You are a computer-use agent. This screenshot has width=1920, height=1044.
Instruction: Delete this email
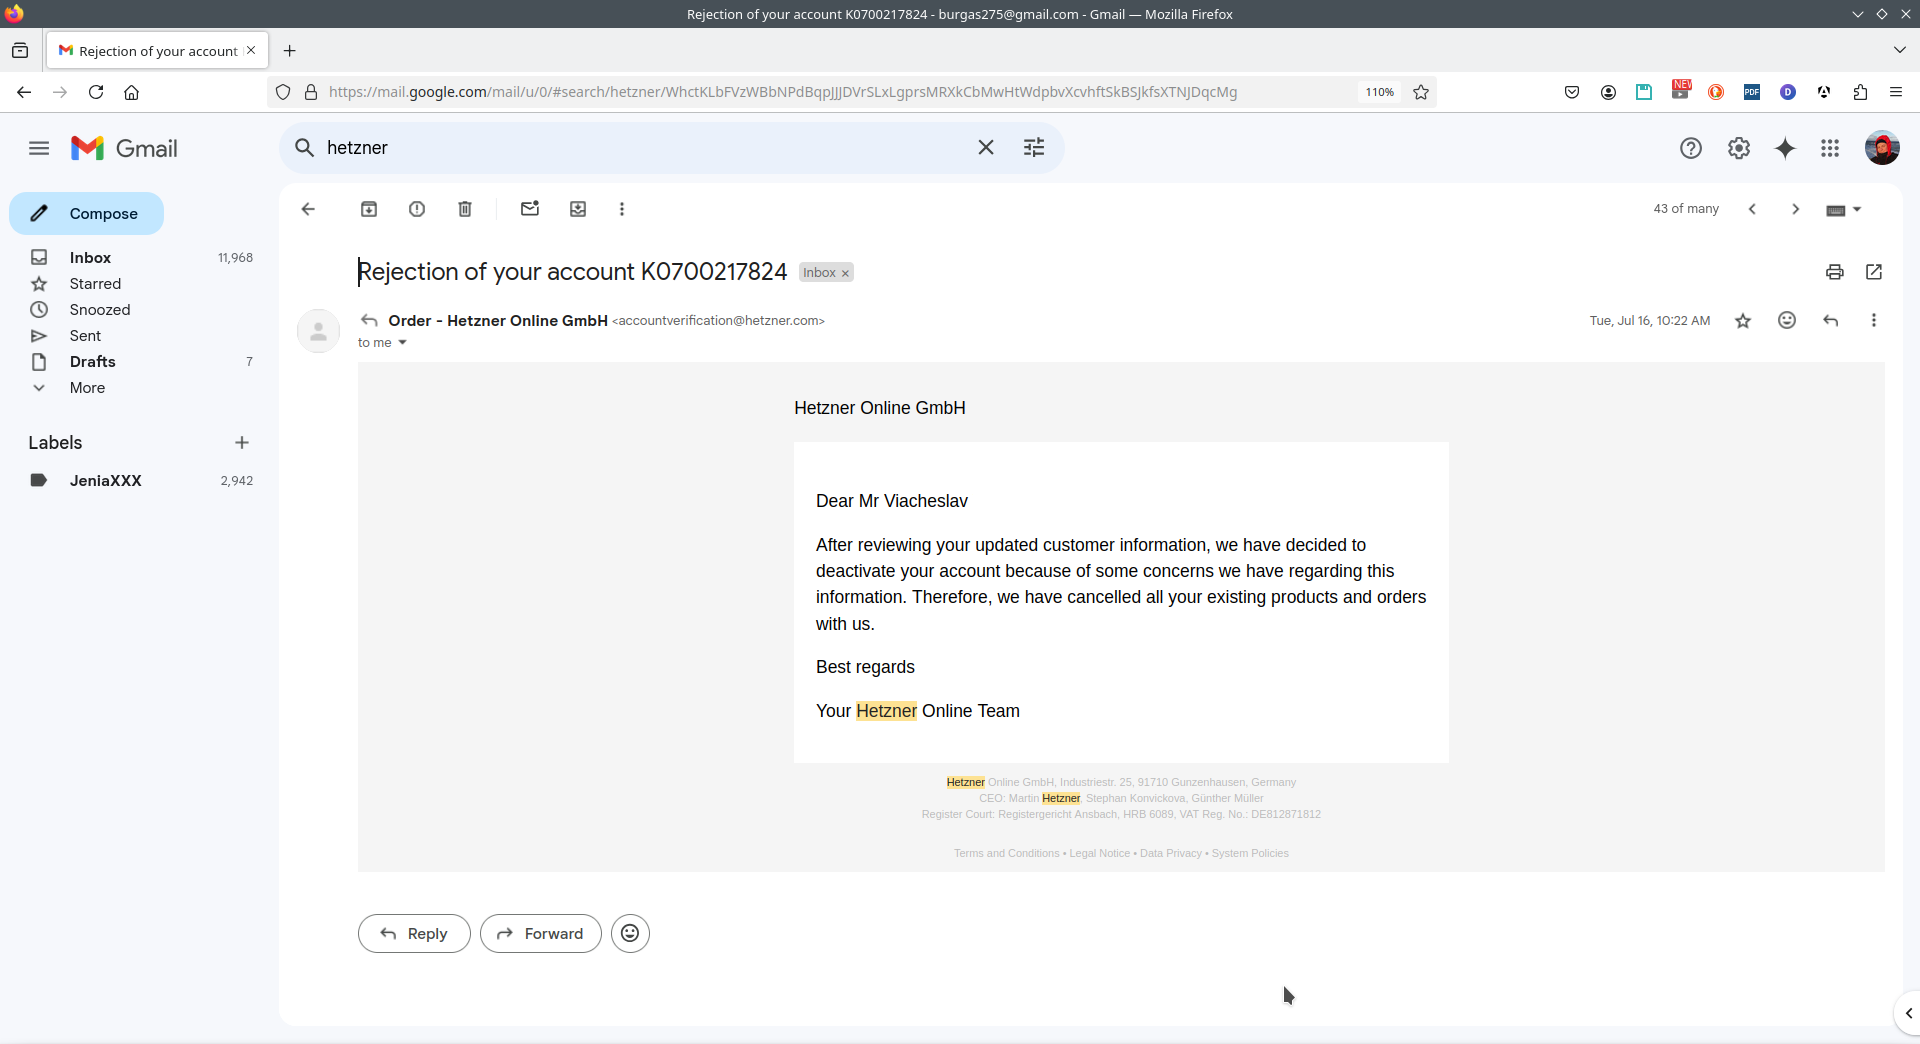465,209
